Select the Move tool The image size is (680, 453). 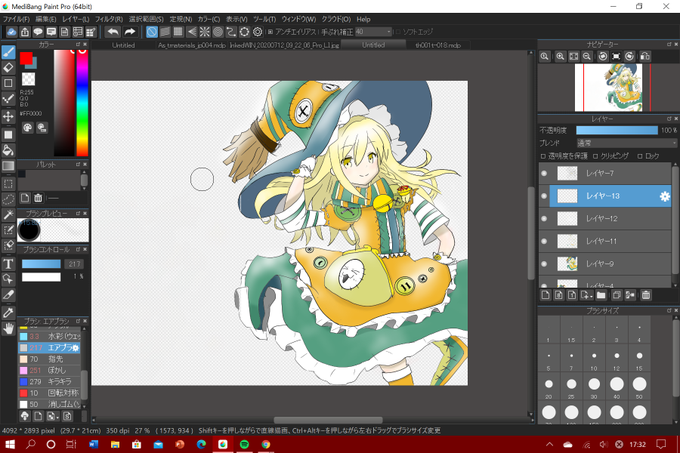pos(8,116)
